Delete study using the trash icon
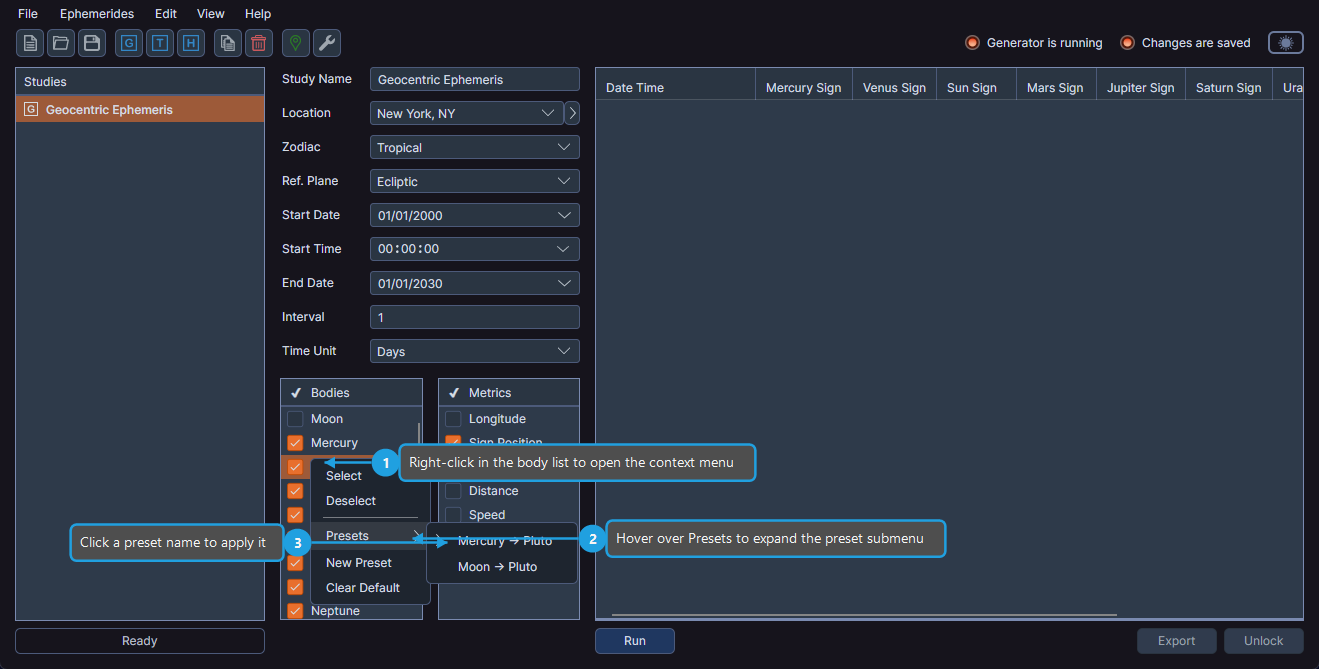 258,43
